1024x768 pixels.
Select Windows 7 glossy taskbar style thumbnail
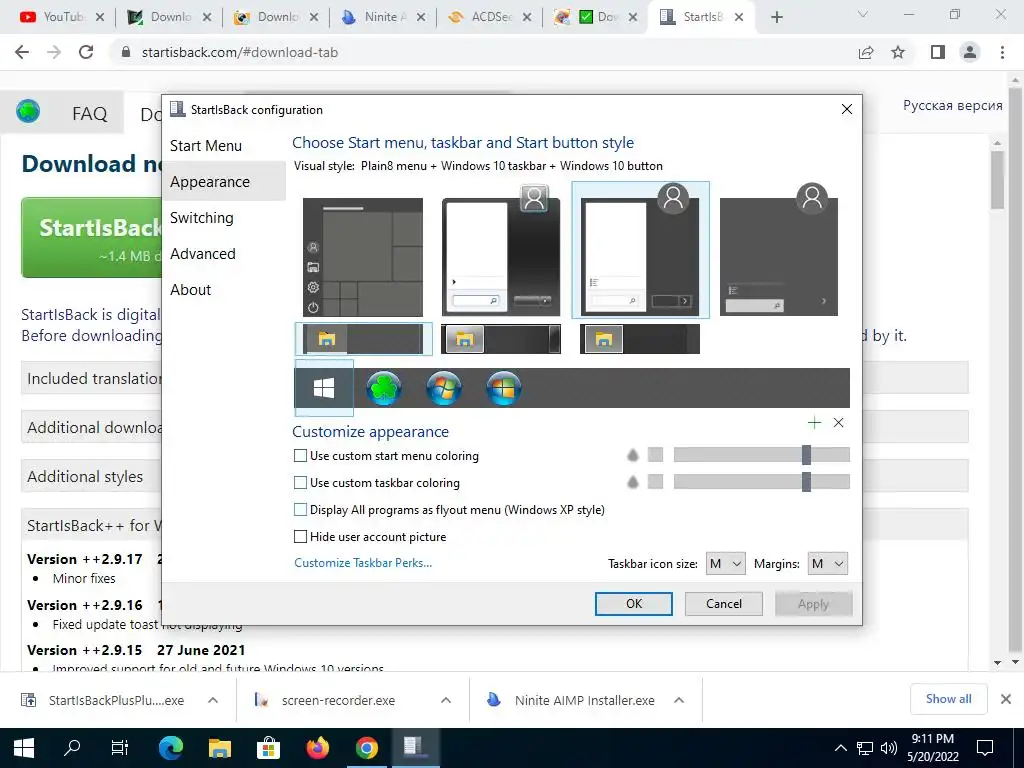coord(501,339)
